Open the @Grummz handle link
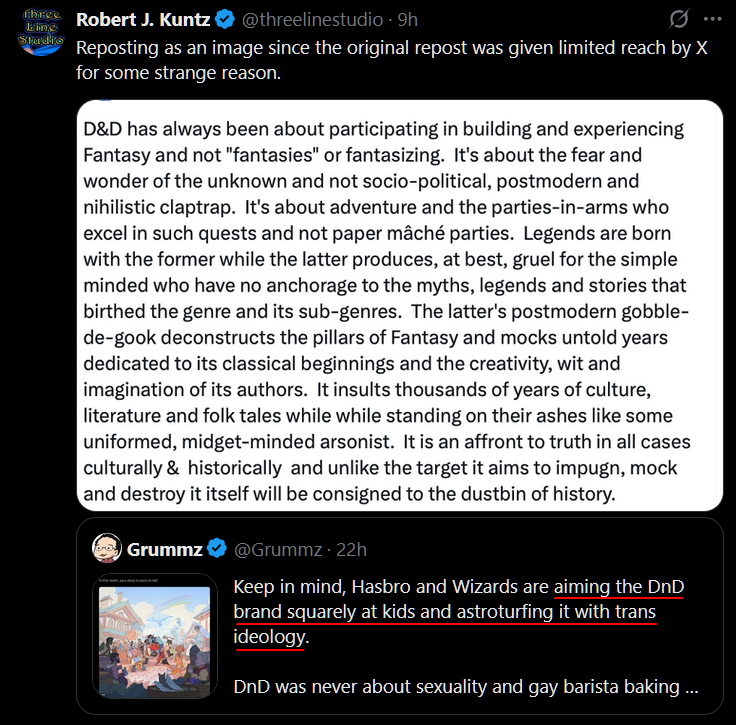This screenshot has height=725, width=736. [x=278, y=549]
